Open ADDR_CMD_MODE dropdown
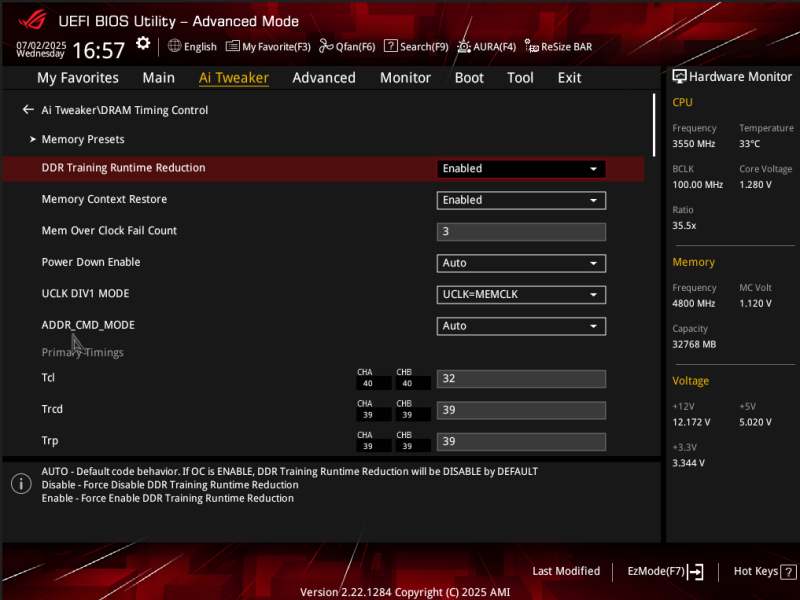The height and width of the screenshot is (600, 800). [521, 327]
